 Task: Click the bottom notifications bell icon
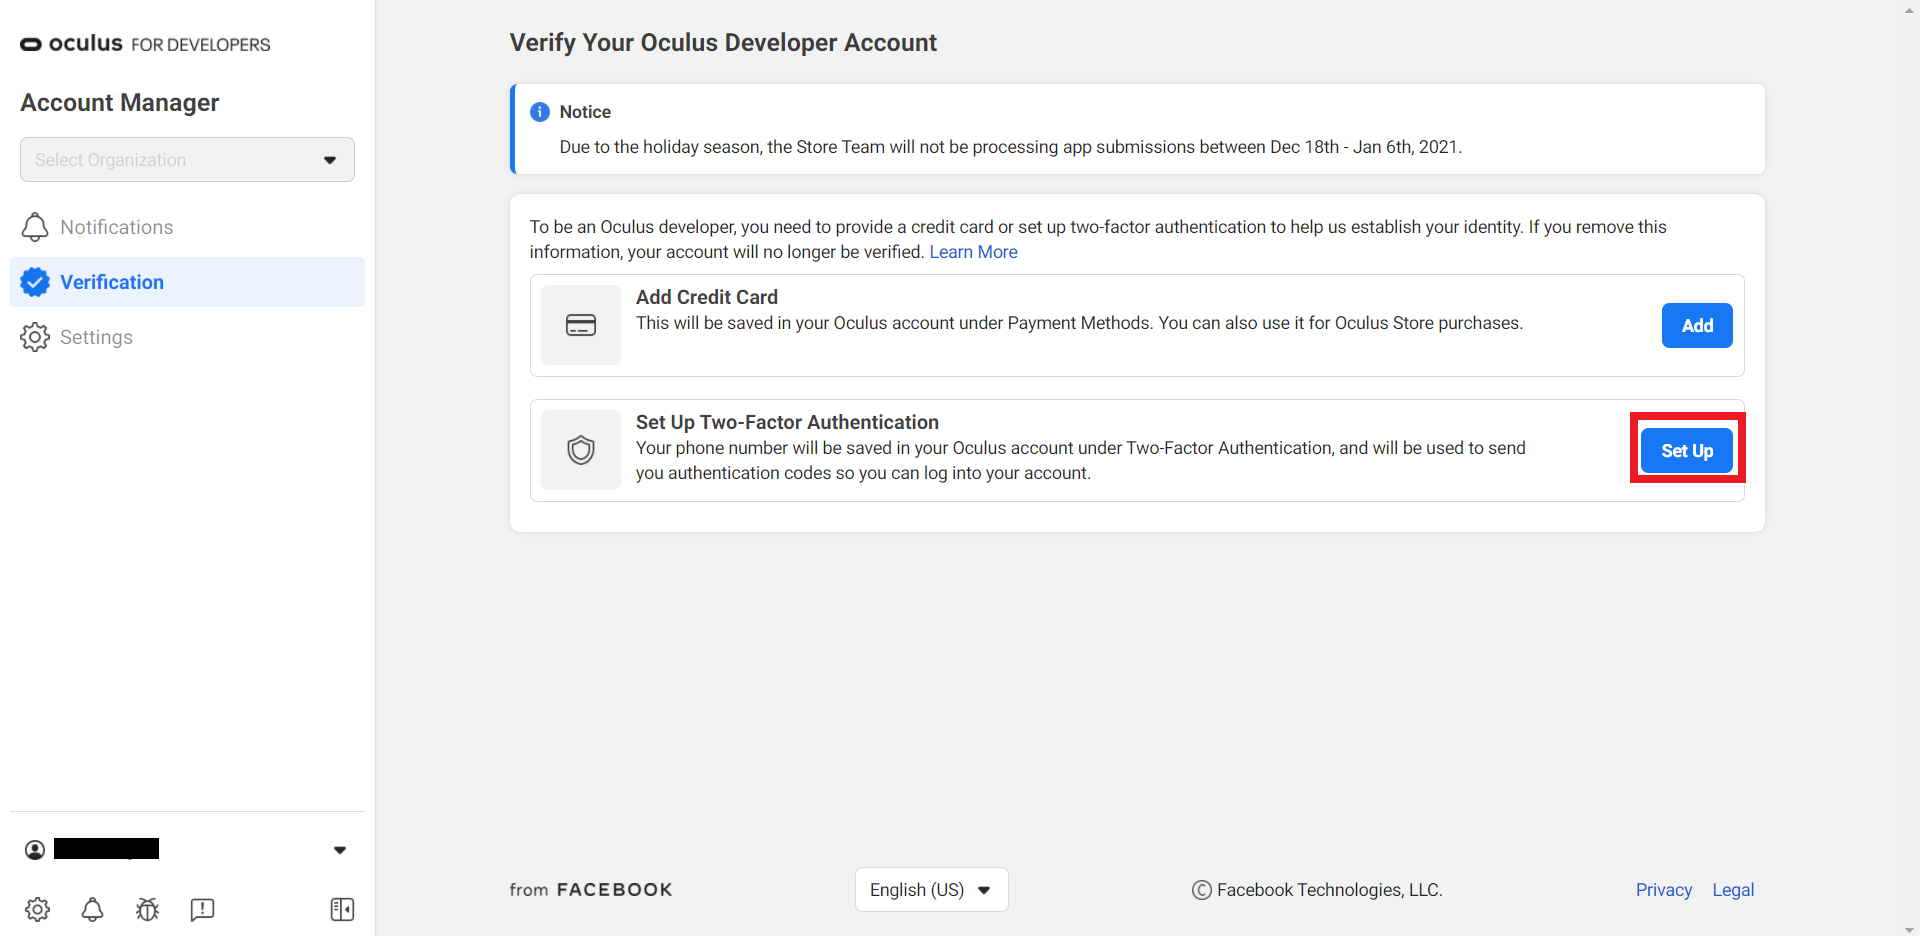coord(92,909)
